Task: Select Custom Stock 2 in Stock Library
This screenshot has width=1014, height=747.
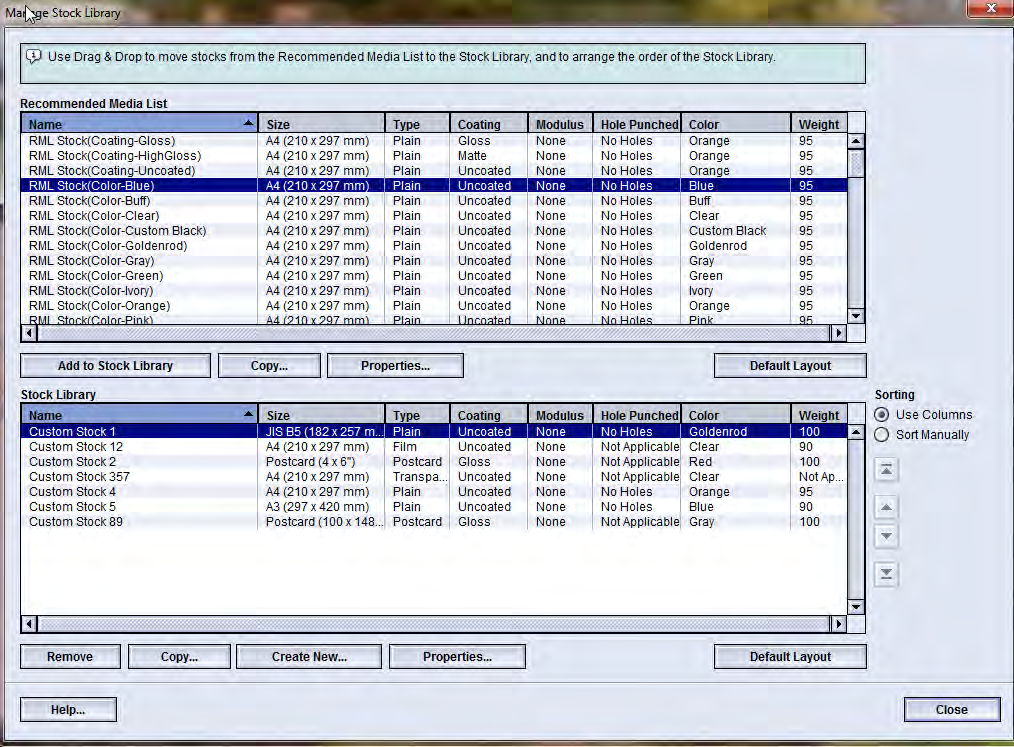Action: point(434,462)
